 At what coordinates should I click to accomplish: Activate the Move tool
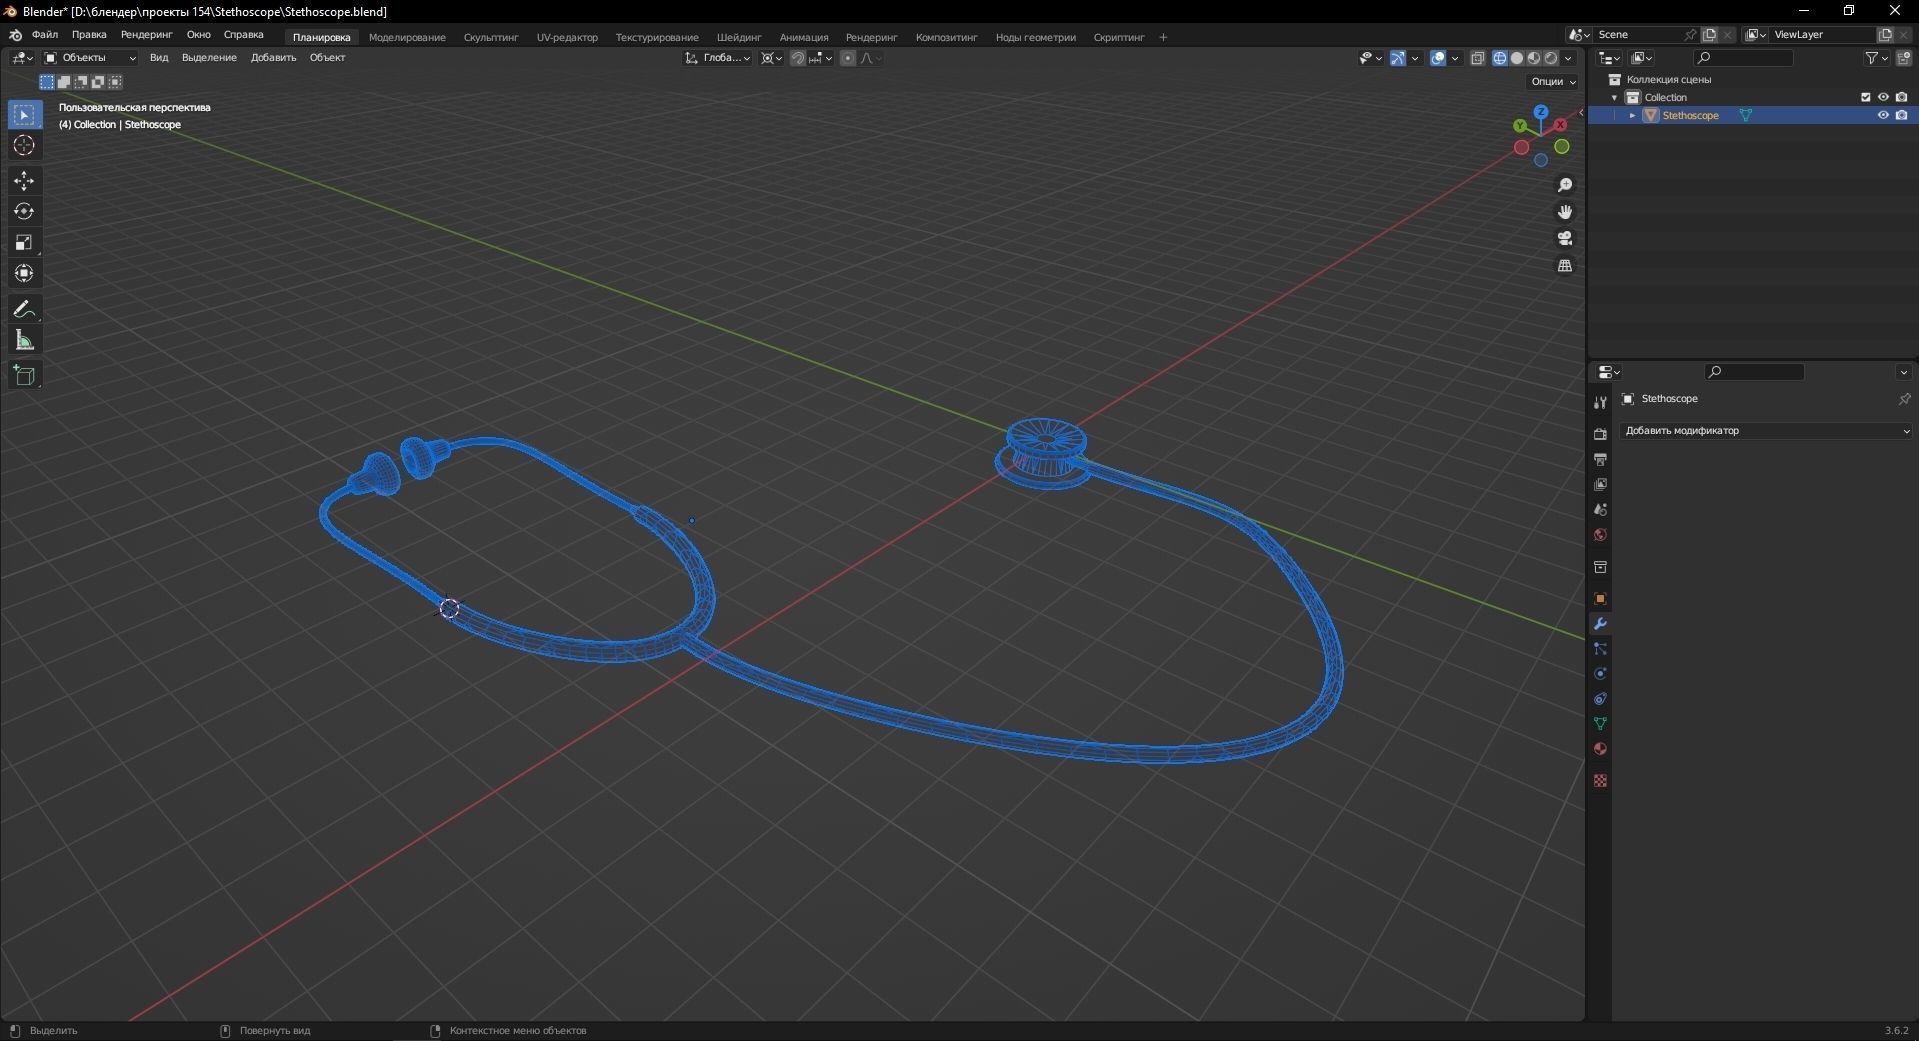pos(24,181)
